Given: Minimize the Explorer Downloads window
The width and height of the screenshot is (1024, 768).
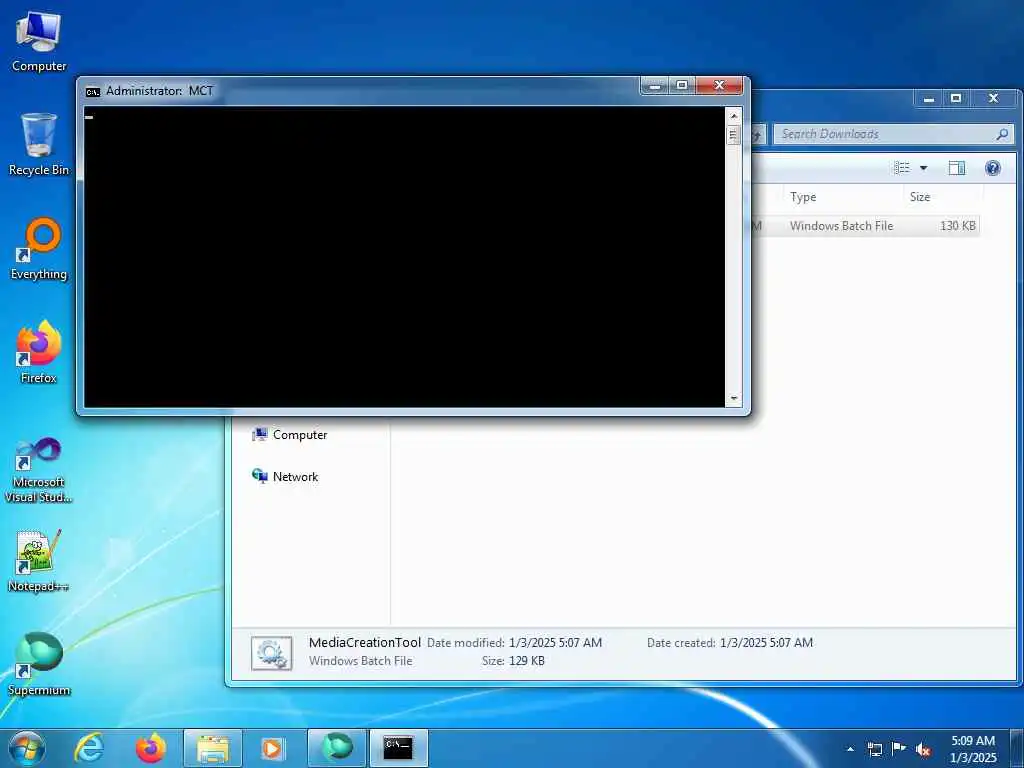Looking at the screenshot, I should [929, 99].
